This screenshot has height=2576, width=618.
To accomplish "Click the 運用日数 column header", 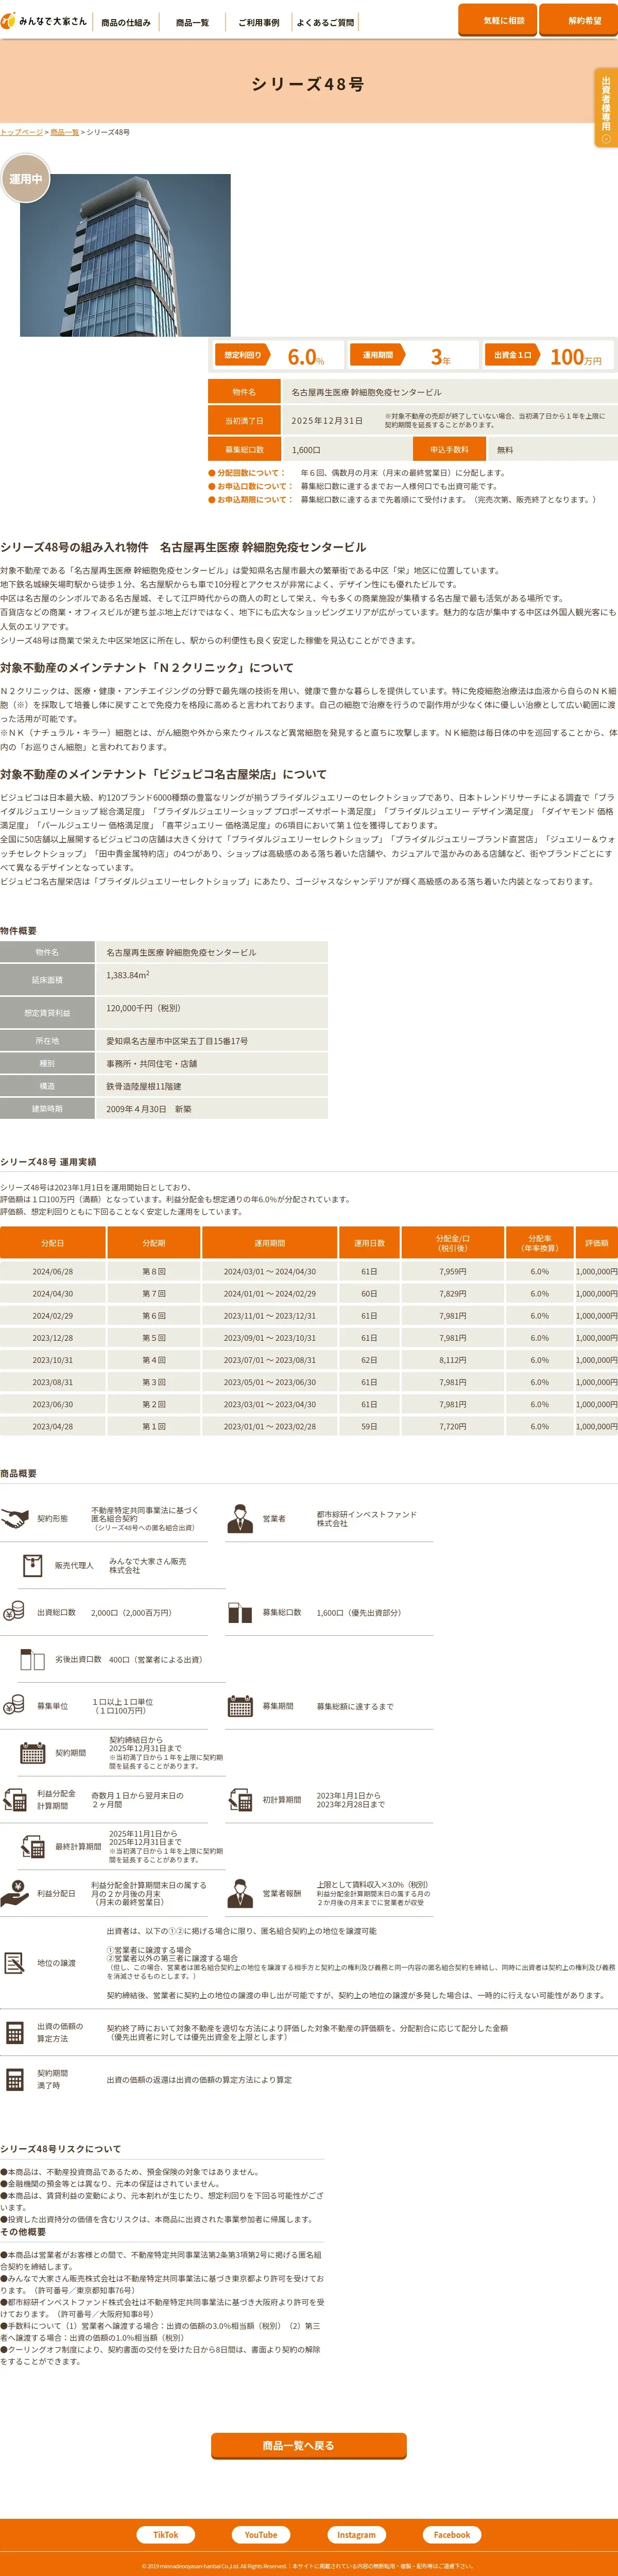I will click(369, 1242).
